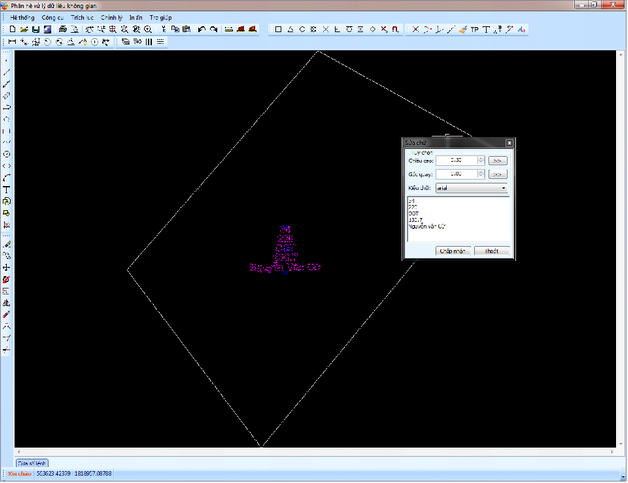628x483 pixels.
Task: Select the arc tool in left sidebar
Action: pyautogui.click(x=6, y=178)
